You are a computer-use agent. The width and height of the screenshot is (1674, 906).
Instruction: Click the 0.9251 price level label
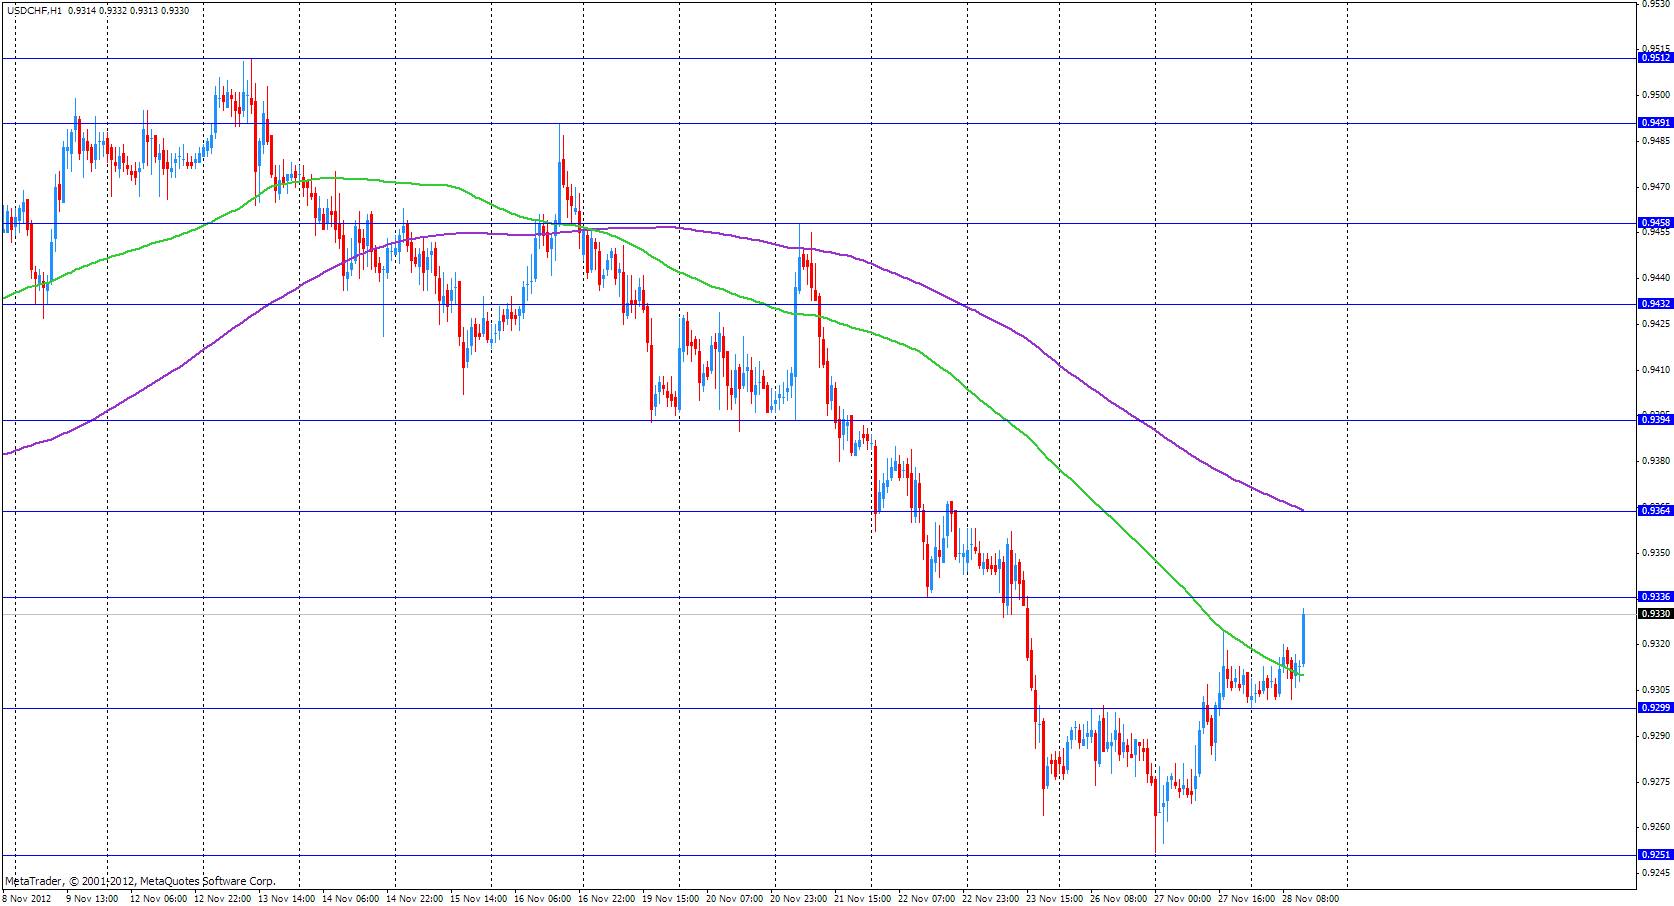click(x=1655, y=855)
